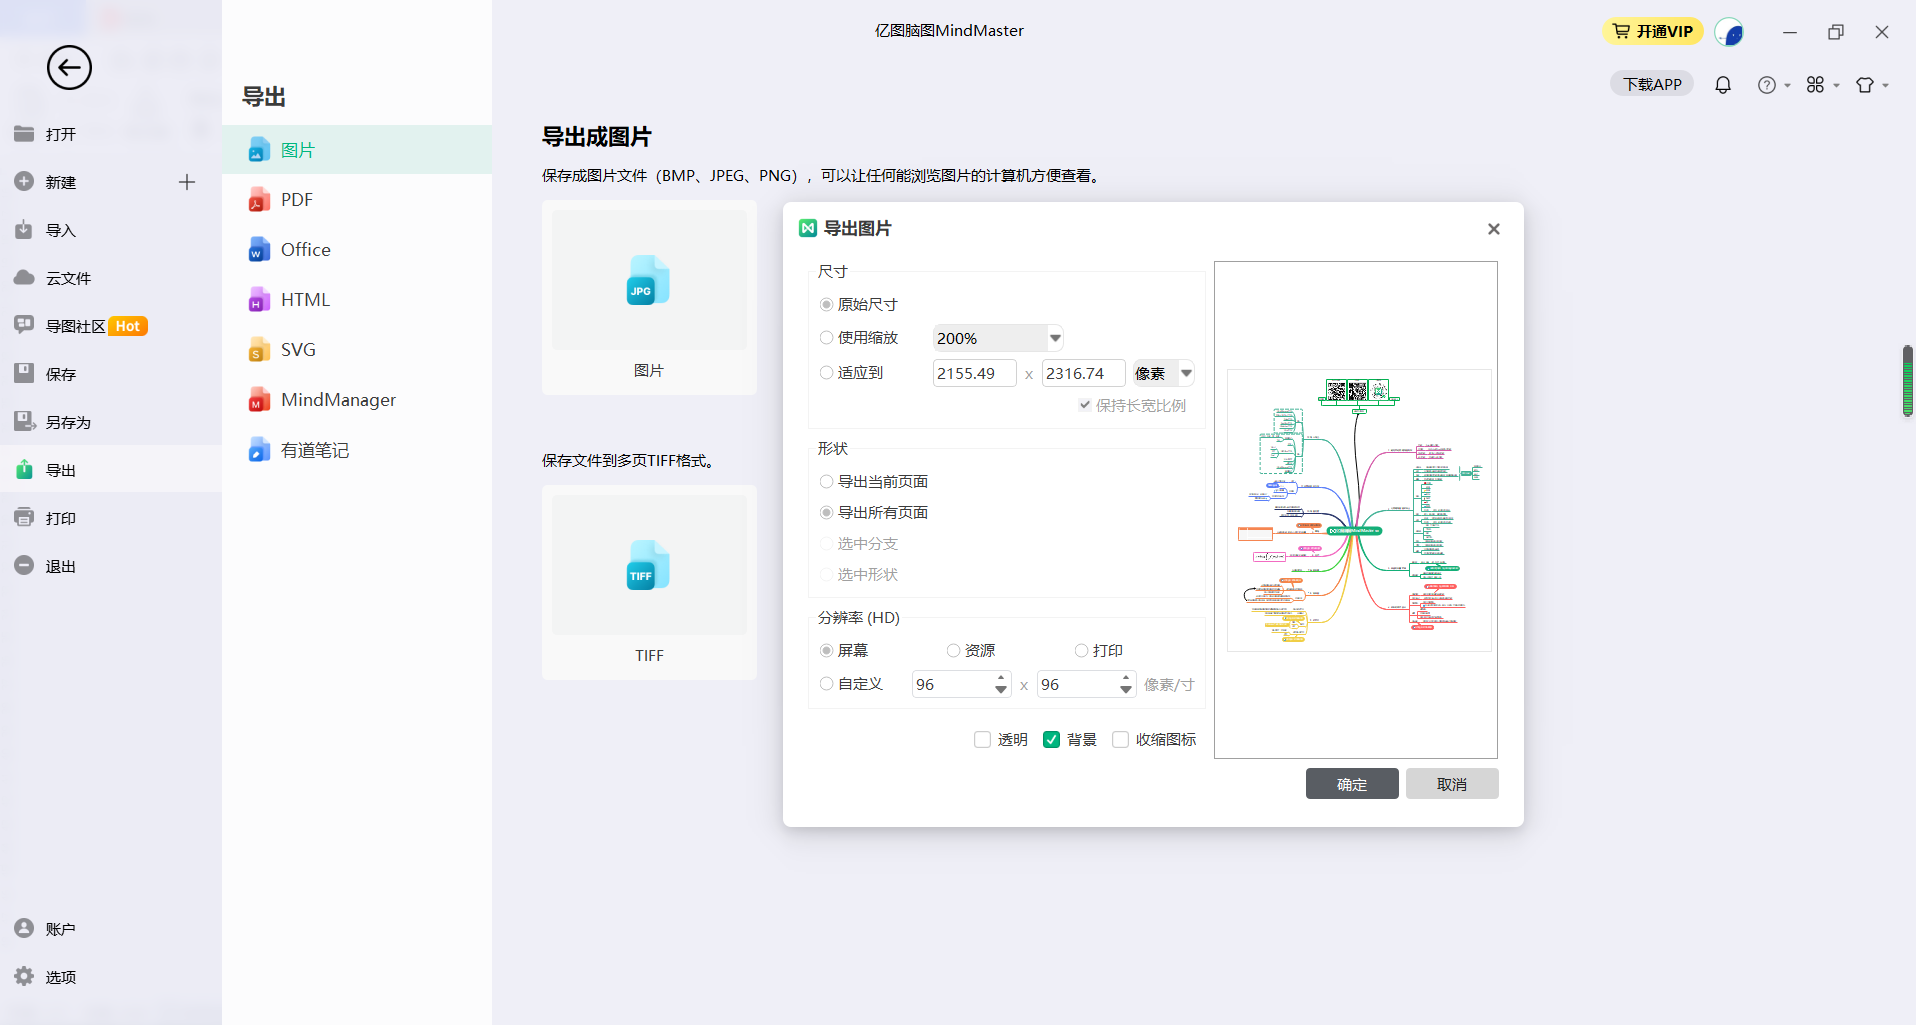Image resolution: width=1916 pixels, height=1025 pixels.
Task: Open the 像素 unit dropdown
Action: (x=1186, y=374)
